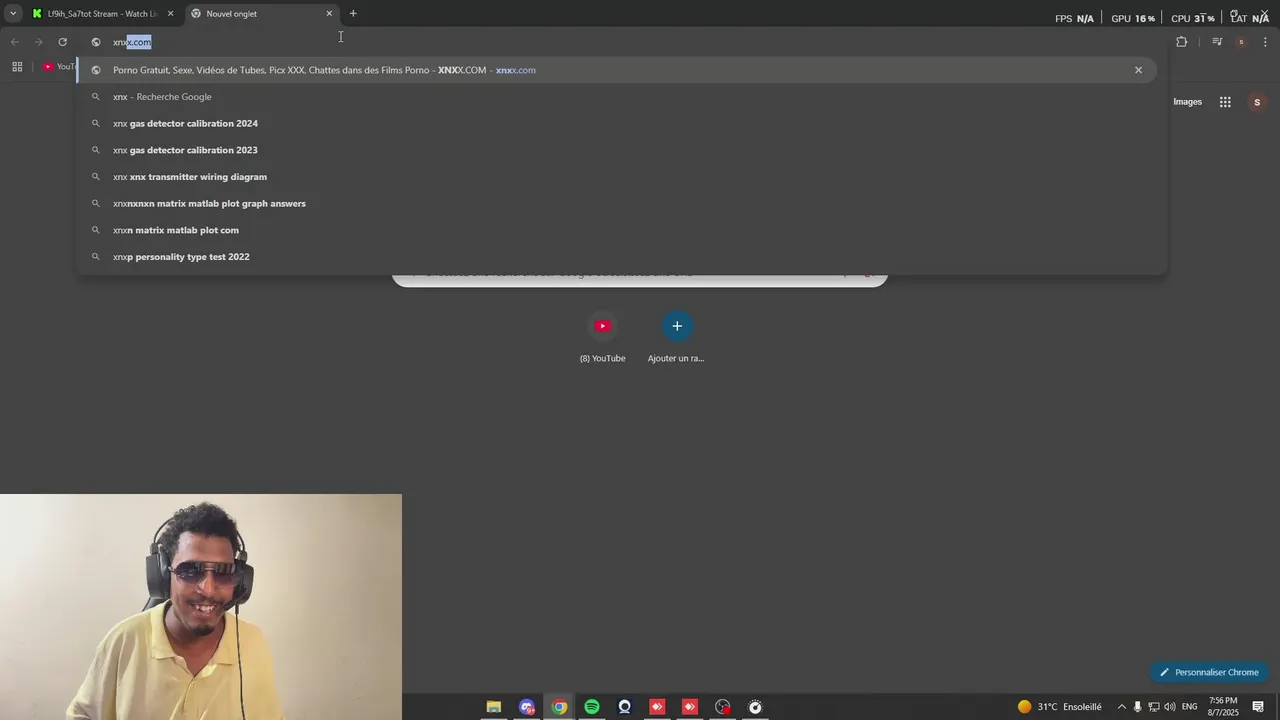Click inside the address bar text
This screenshot has height=720, width=1280.
point(132,42)
